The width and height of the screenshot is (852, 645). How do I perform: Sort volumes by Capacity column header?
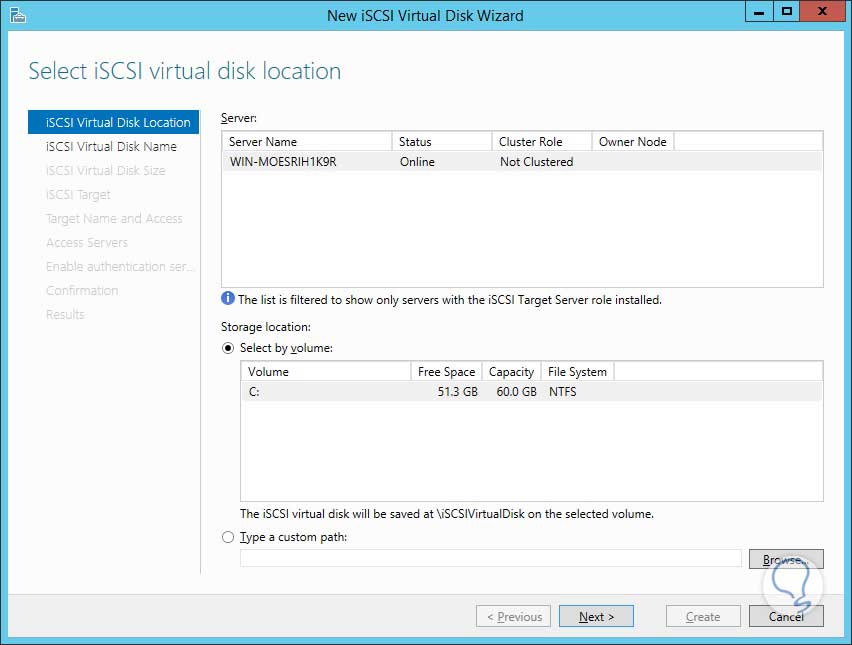coord(511,372)
